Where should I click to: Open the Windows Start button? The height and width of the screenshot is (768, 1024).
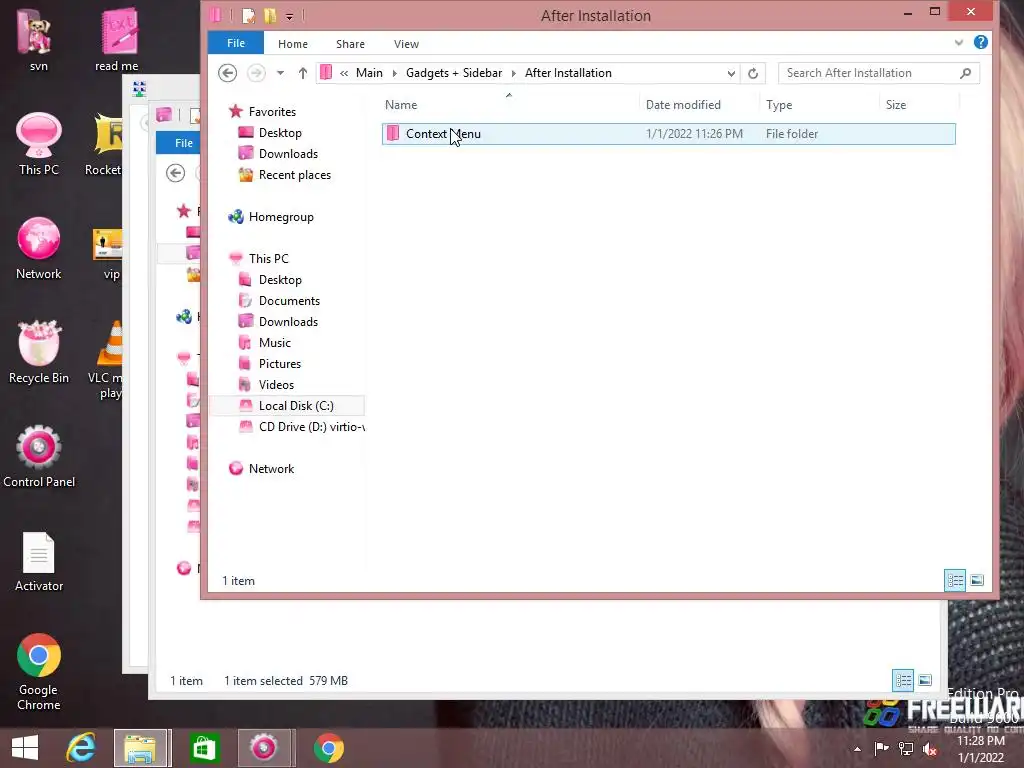pyautogui.click(x=25, y=748)
